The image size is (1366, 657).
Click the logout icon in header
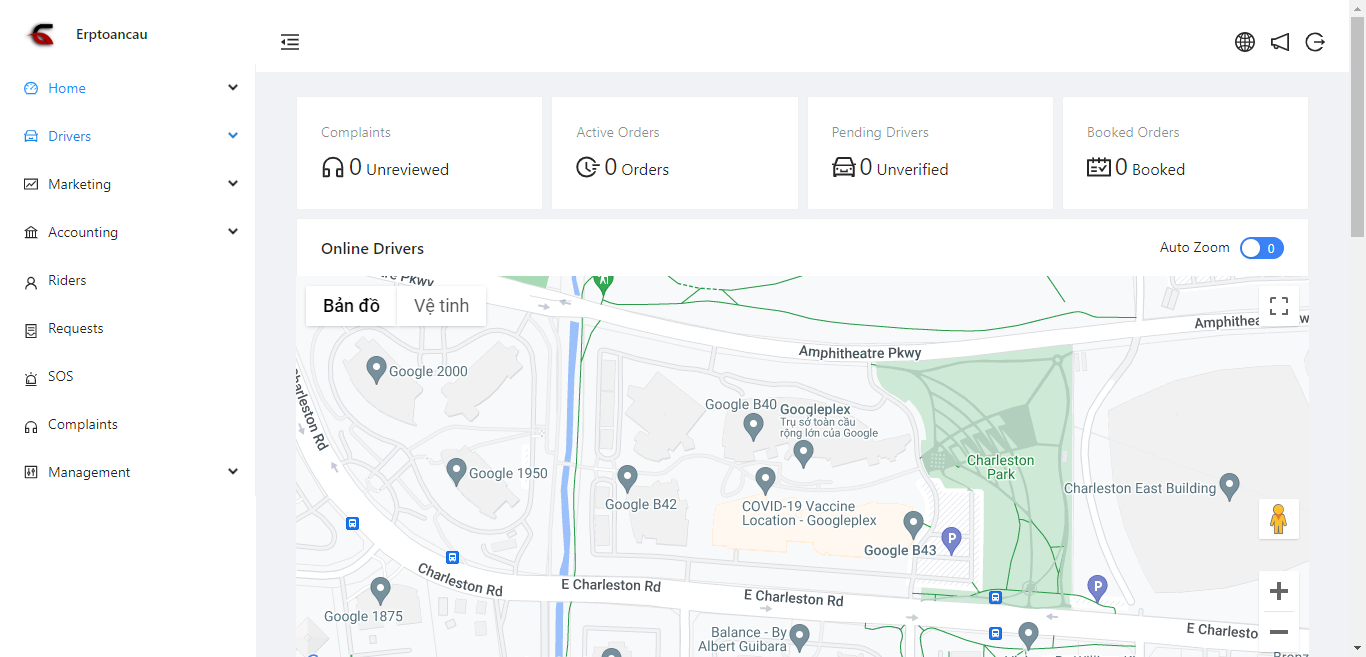pos(1315,42)
